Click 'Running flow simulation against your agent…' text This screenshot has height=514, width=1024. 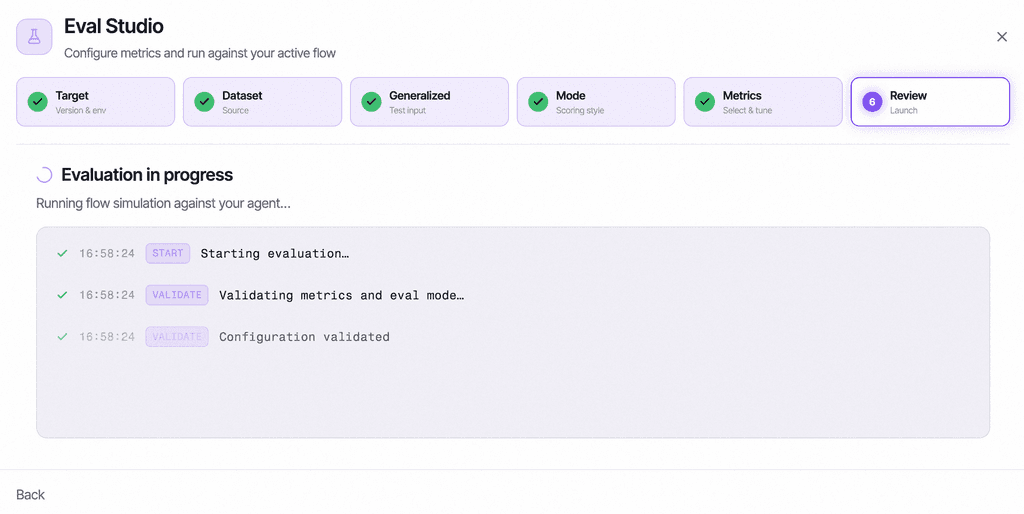click(x=163, y=203)
